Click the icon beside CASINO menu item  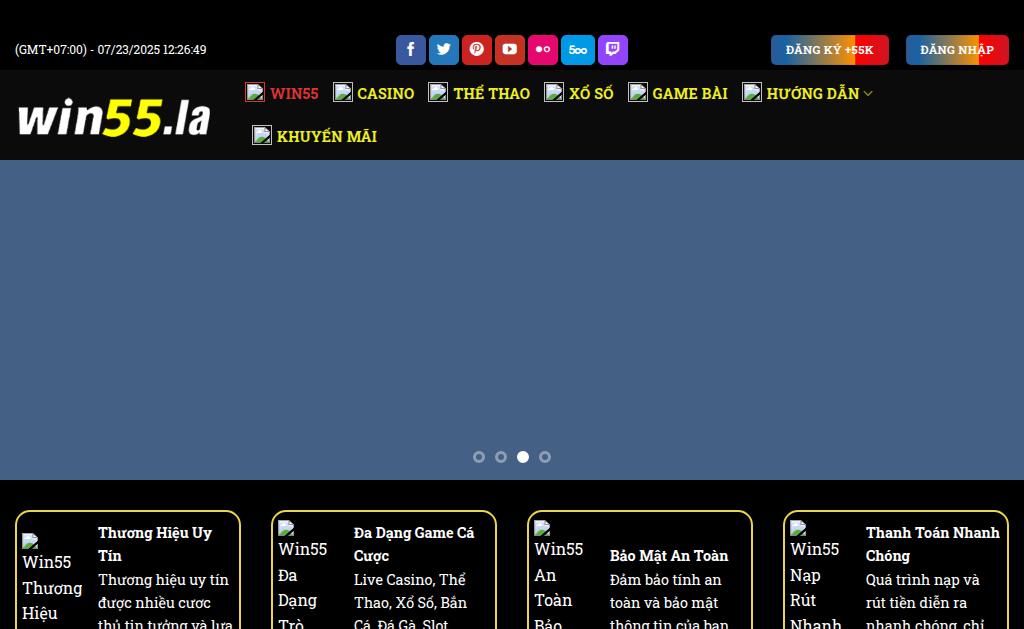(x=343, y=92)
